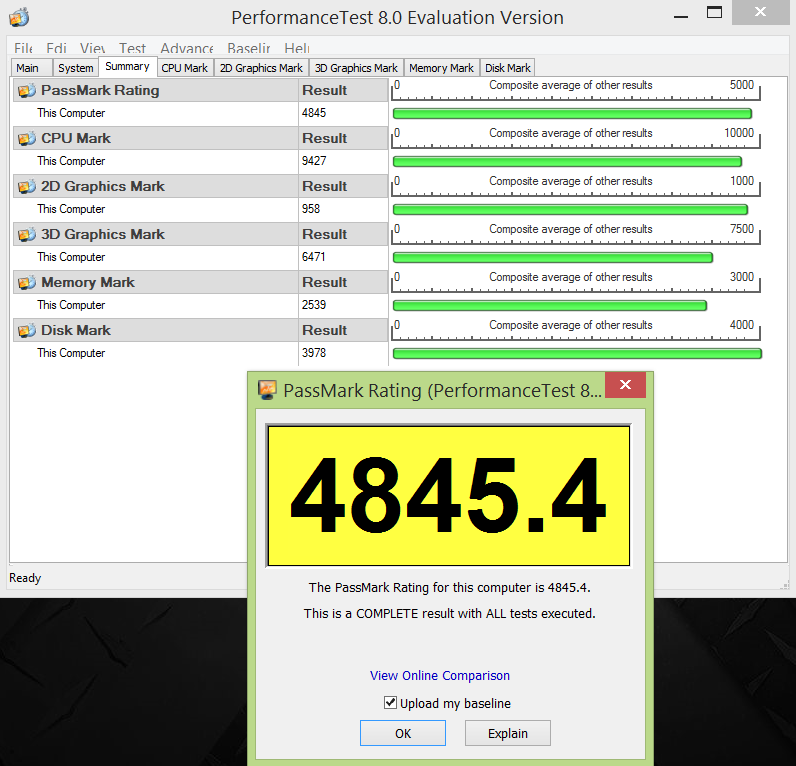
Task: Toggle the Upload my baseline checkbox
Action: click(x=390, y=703)
